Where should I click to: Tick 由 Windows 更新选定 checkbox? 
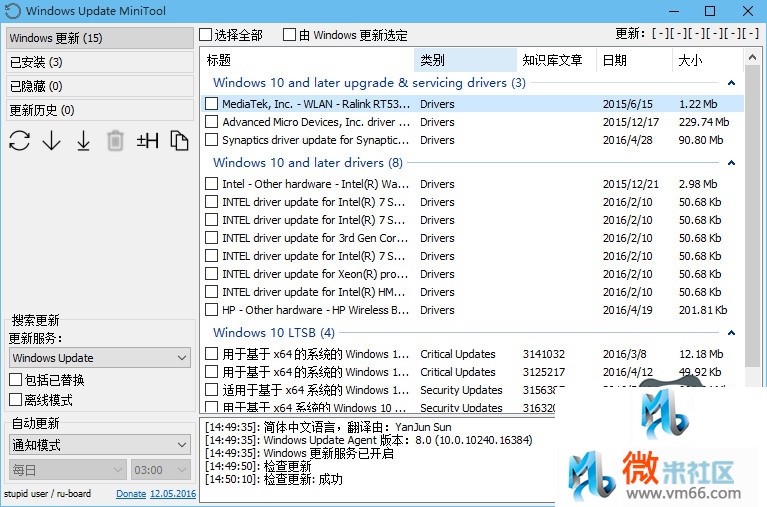(290, 35)
